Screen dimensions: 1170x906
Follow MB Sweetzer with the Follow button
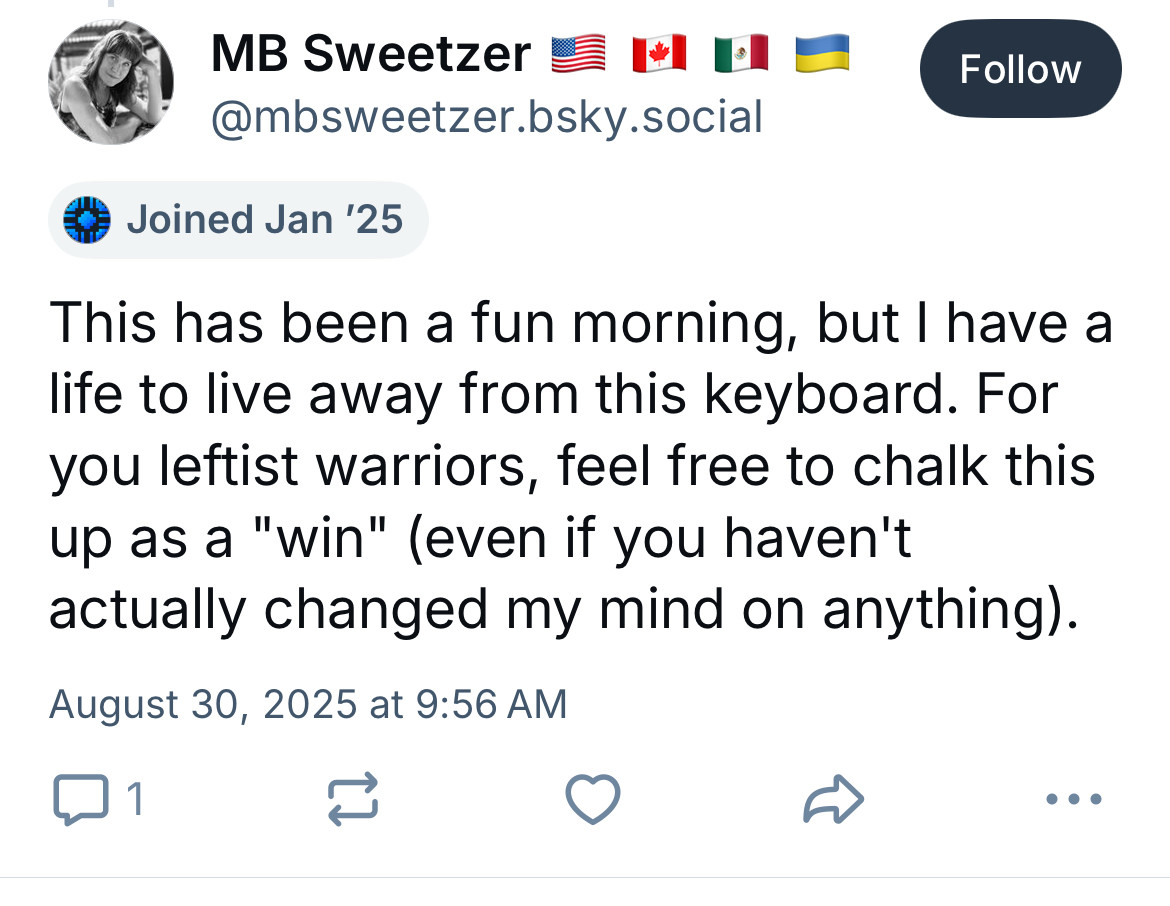[1020, 69]
